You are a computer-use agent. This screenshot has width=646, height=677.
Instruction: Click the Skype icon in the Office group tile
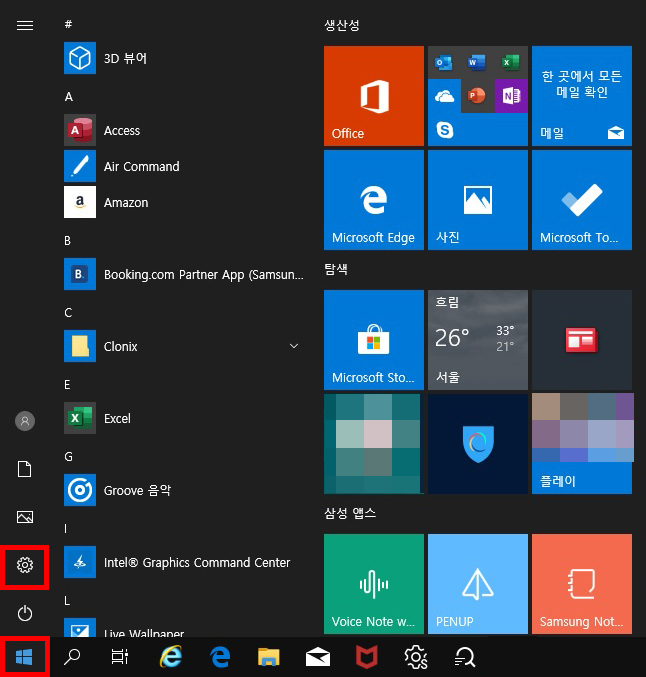coord(444,129)
